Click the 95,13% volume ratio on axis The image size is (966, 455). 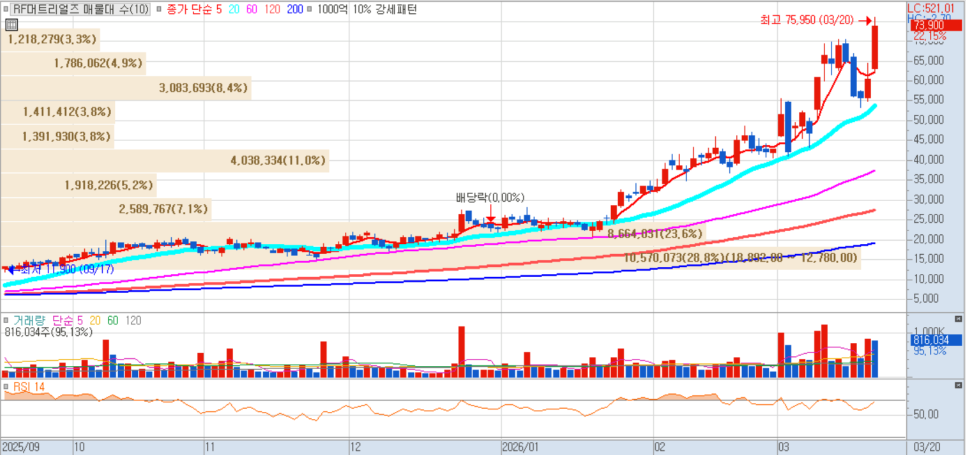(x=930, y=351)
